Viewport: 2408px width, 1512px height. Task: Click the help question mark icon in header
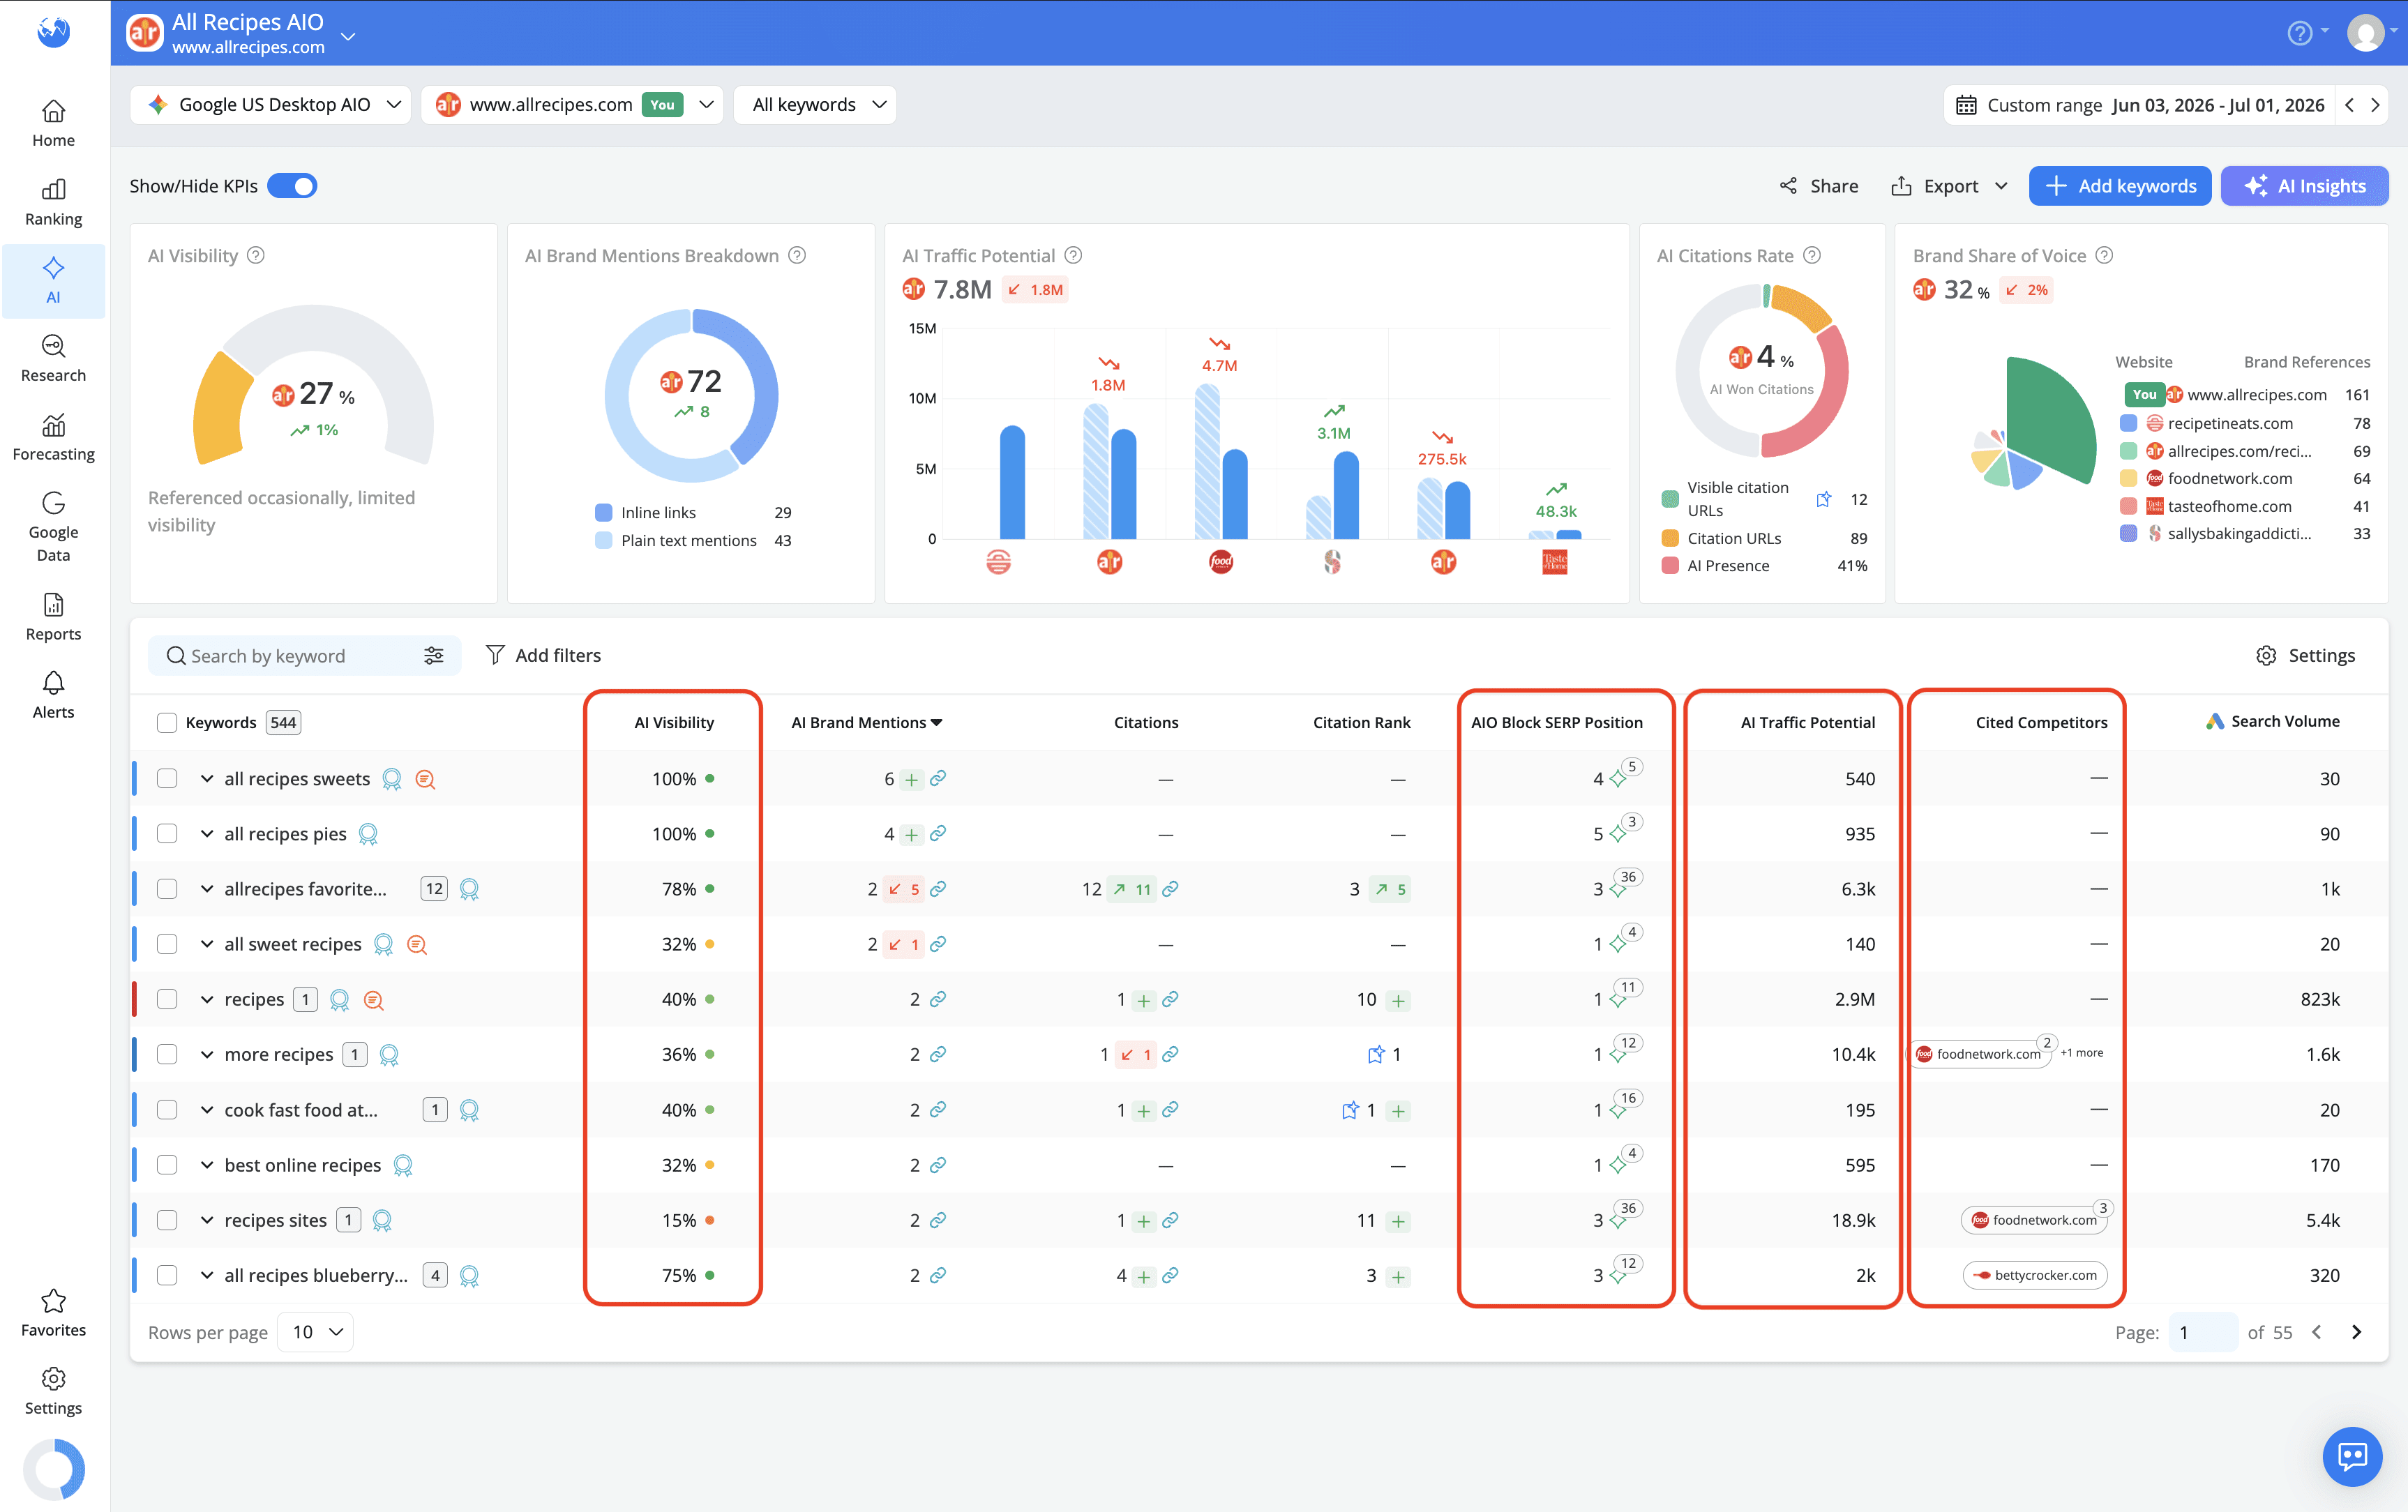pos(2299,33)
